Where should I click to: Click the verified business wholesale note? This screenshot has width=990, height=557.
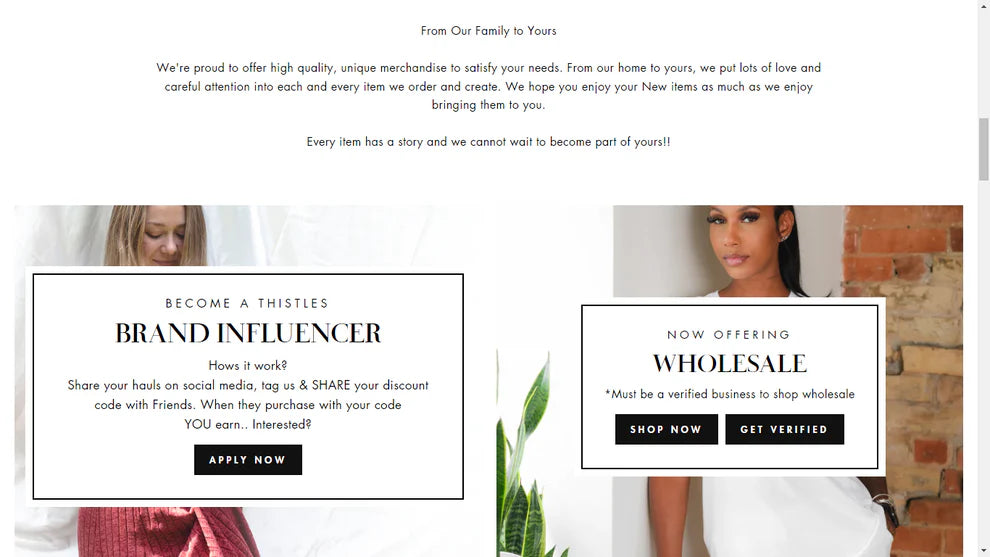pyautogui.click(x=729, y=394)
